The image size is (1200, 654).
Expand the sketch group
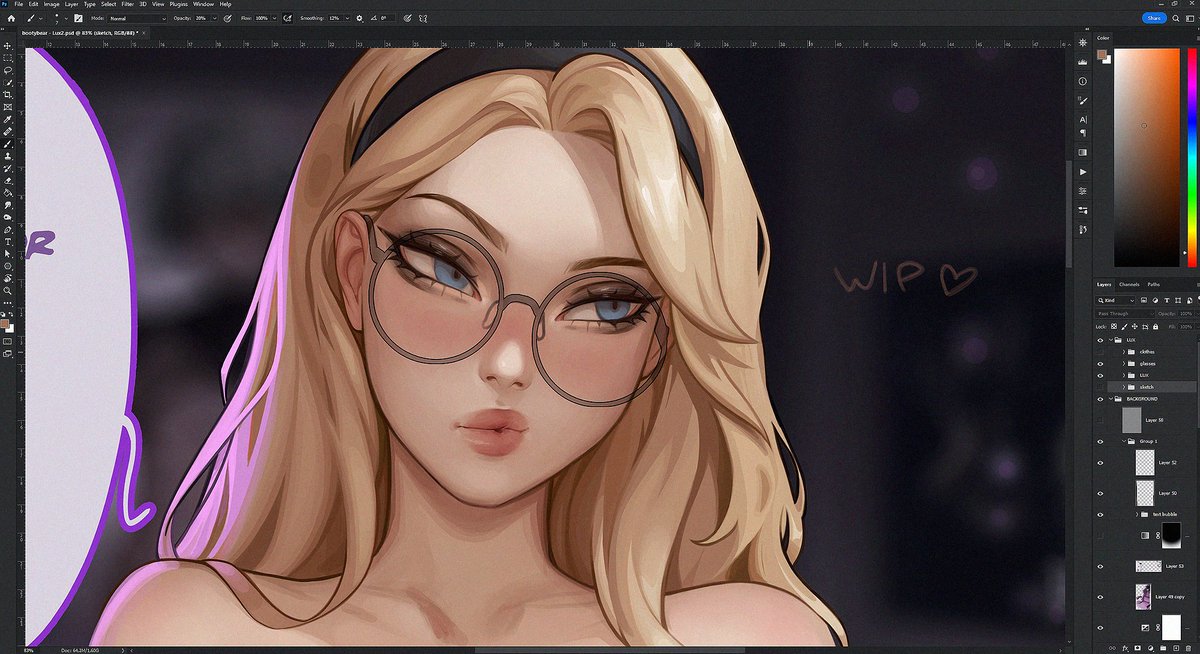1124,386
